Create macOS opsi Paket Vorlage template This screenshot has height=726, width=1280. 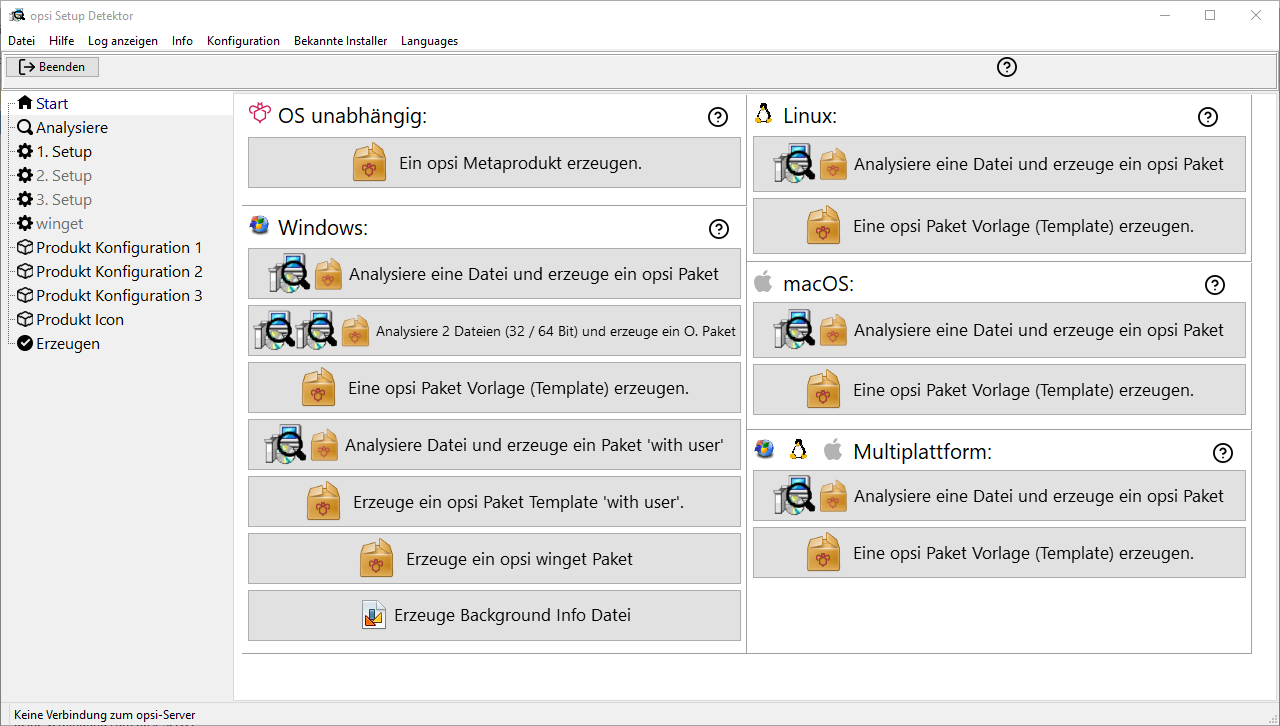999,390
